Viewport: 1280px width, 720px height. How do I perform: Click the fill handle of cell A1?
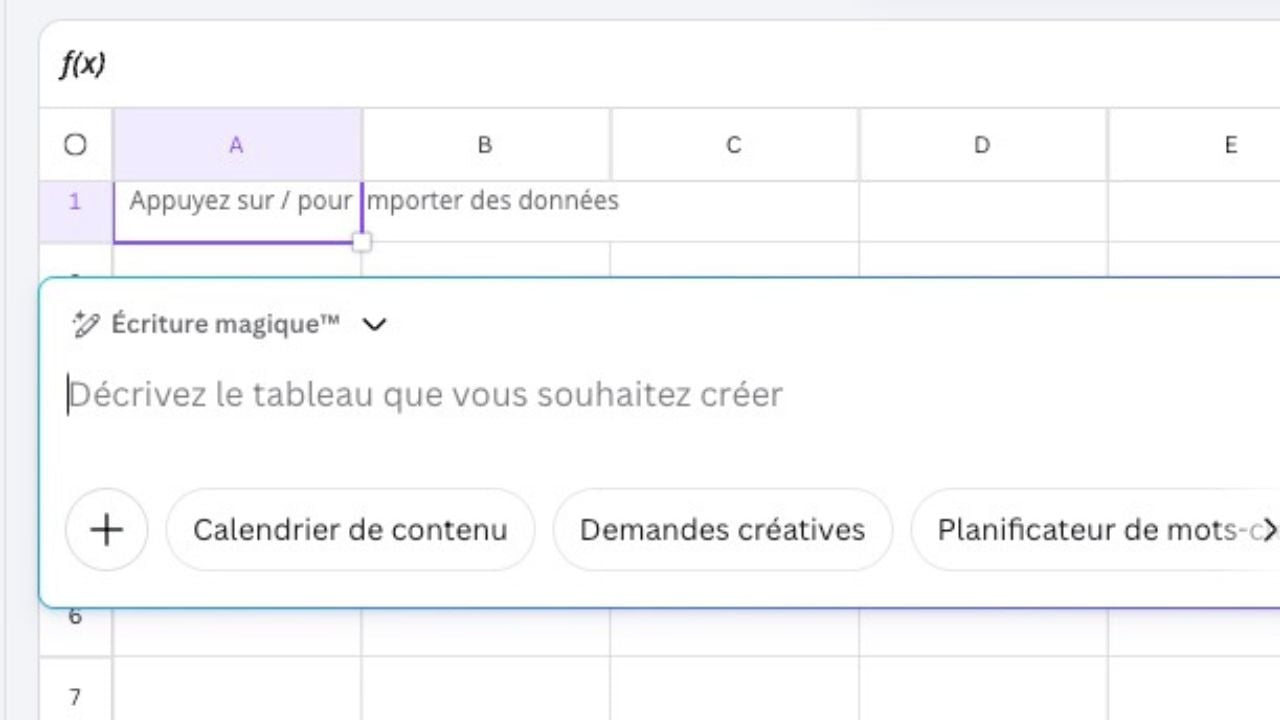click(362, 242)
